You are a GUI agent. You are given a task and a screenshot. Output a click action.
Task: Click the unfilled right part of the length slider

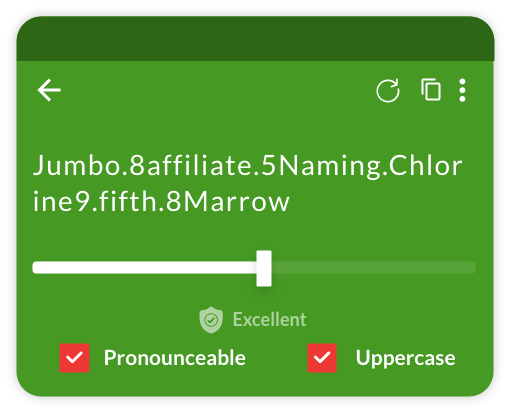pyautogui.click(x=374, y=268)
